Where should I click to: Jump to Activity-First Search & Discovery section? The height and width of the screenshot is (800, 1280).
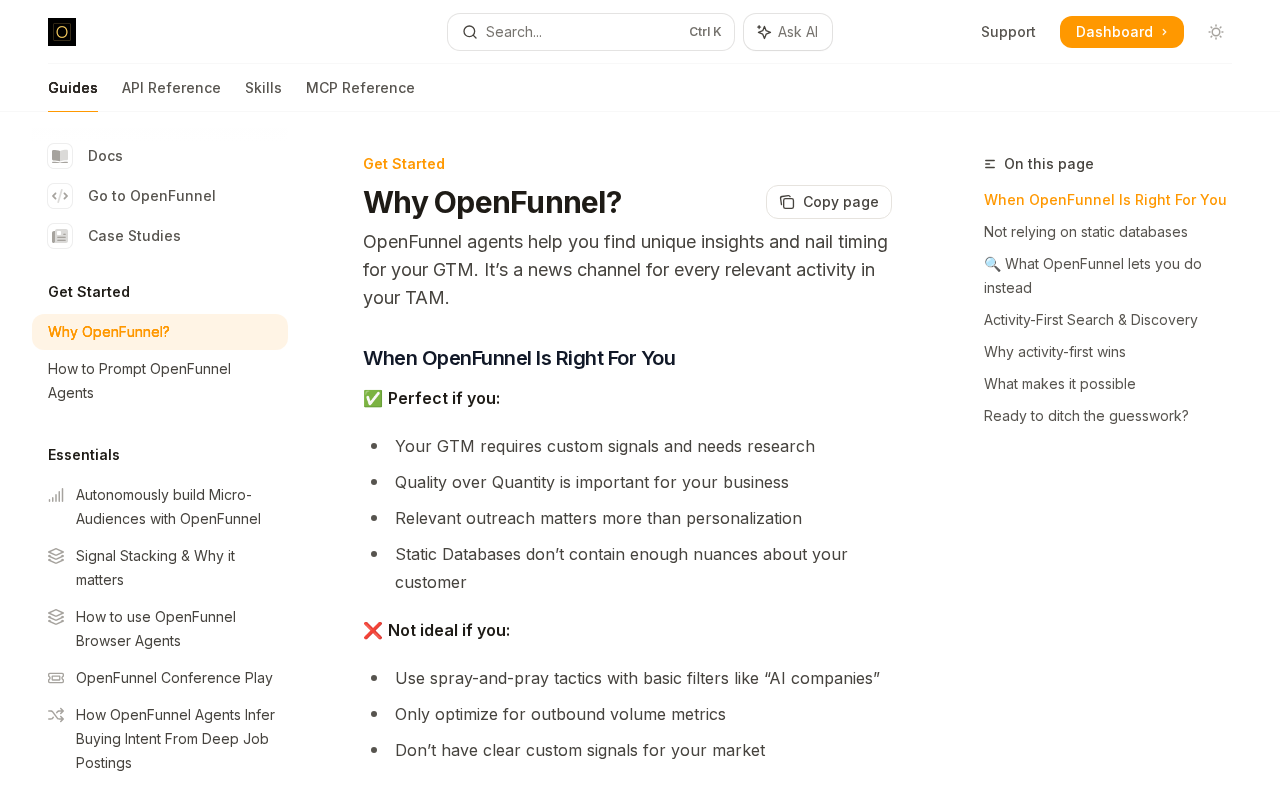point(1090,320)
